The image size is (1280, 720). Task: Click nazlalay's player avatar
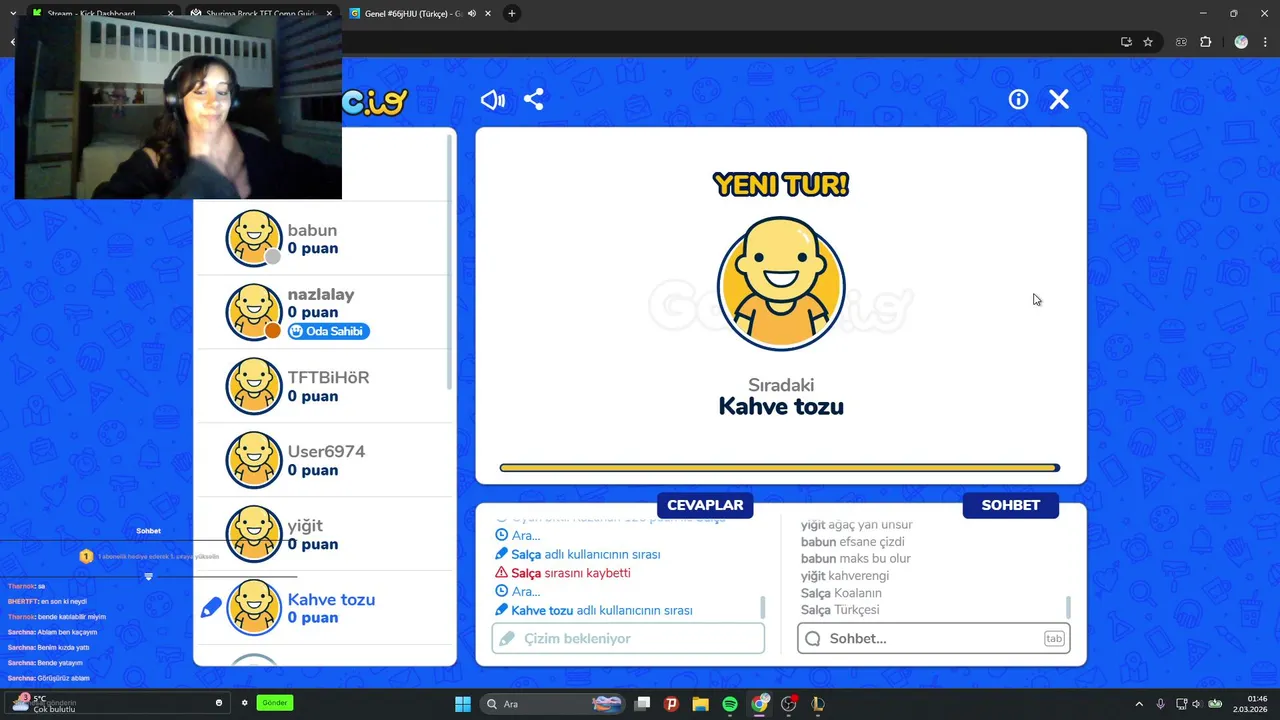[x=254, y=312]
